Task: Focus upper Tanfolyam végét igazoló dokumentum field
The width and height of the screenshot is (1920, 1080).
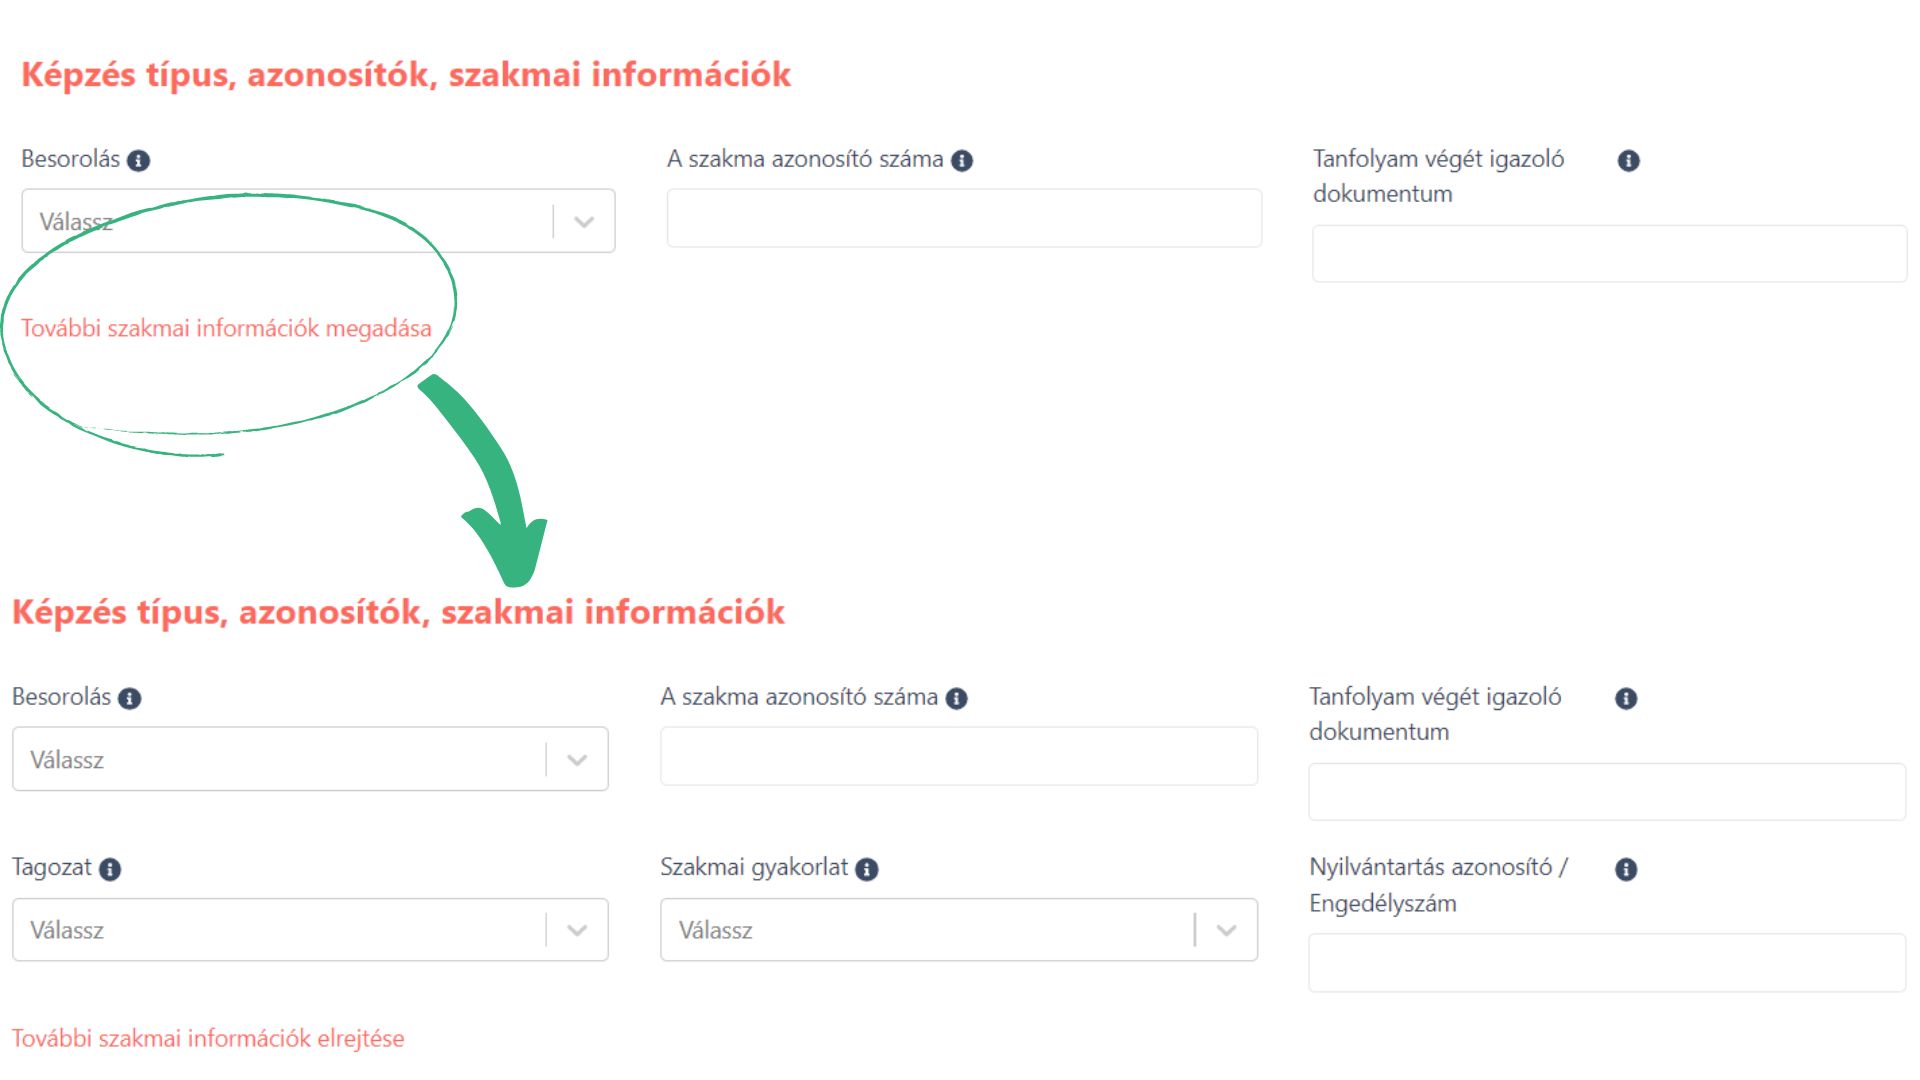Action: pos(1610,254)
